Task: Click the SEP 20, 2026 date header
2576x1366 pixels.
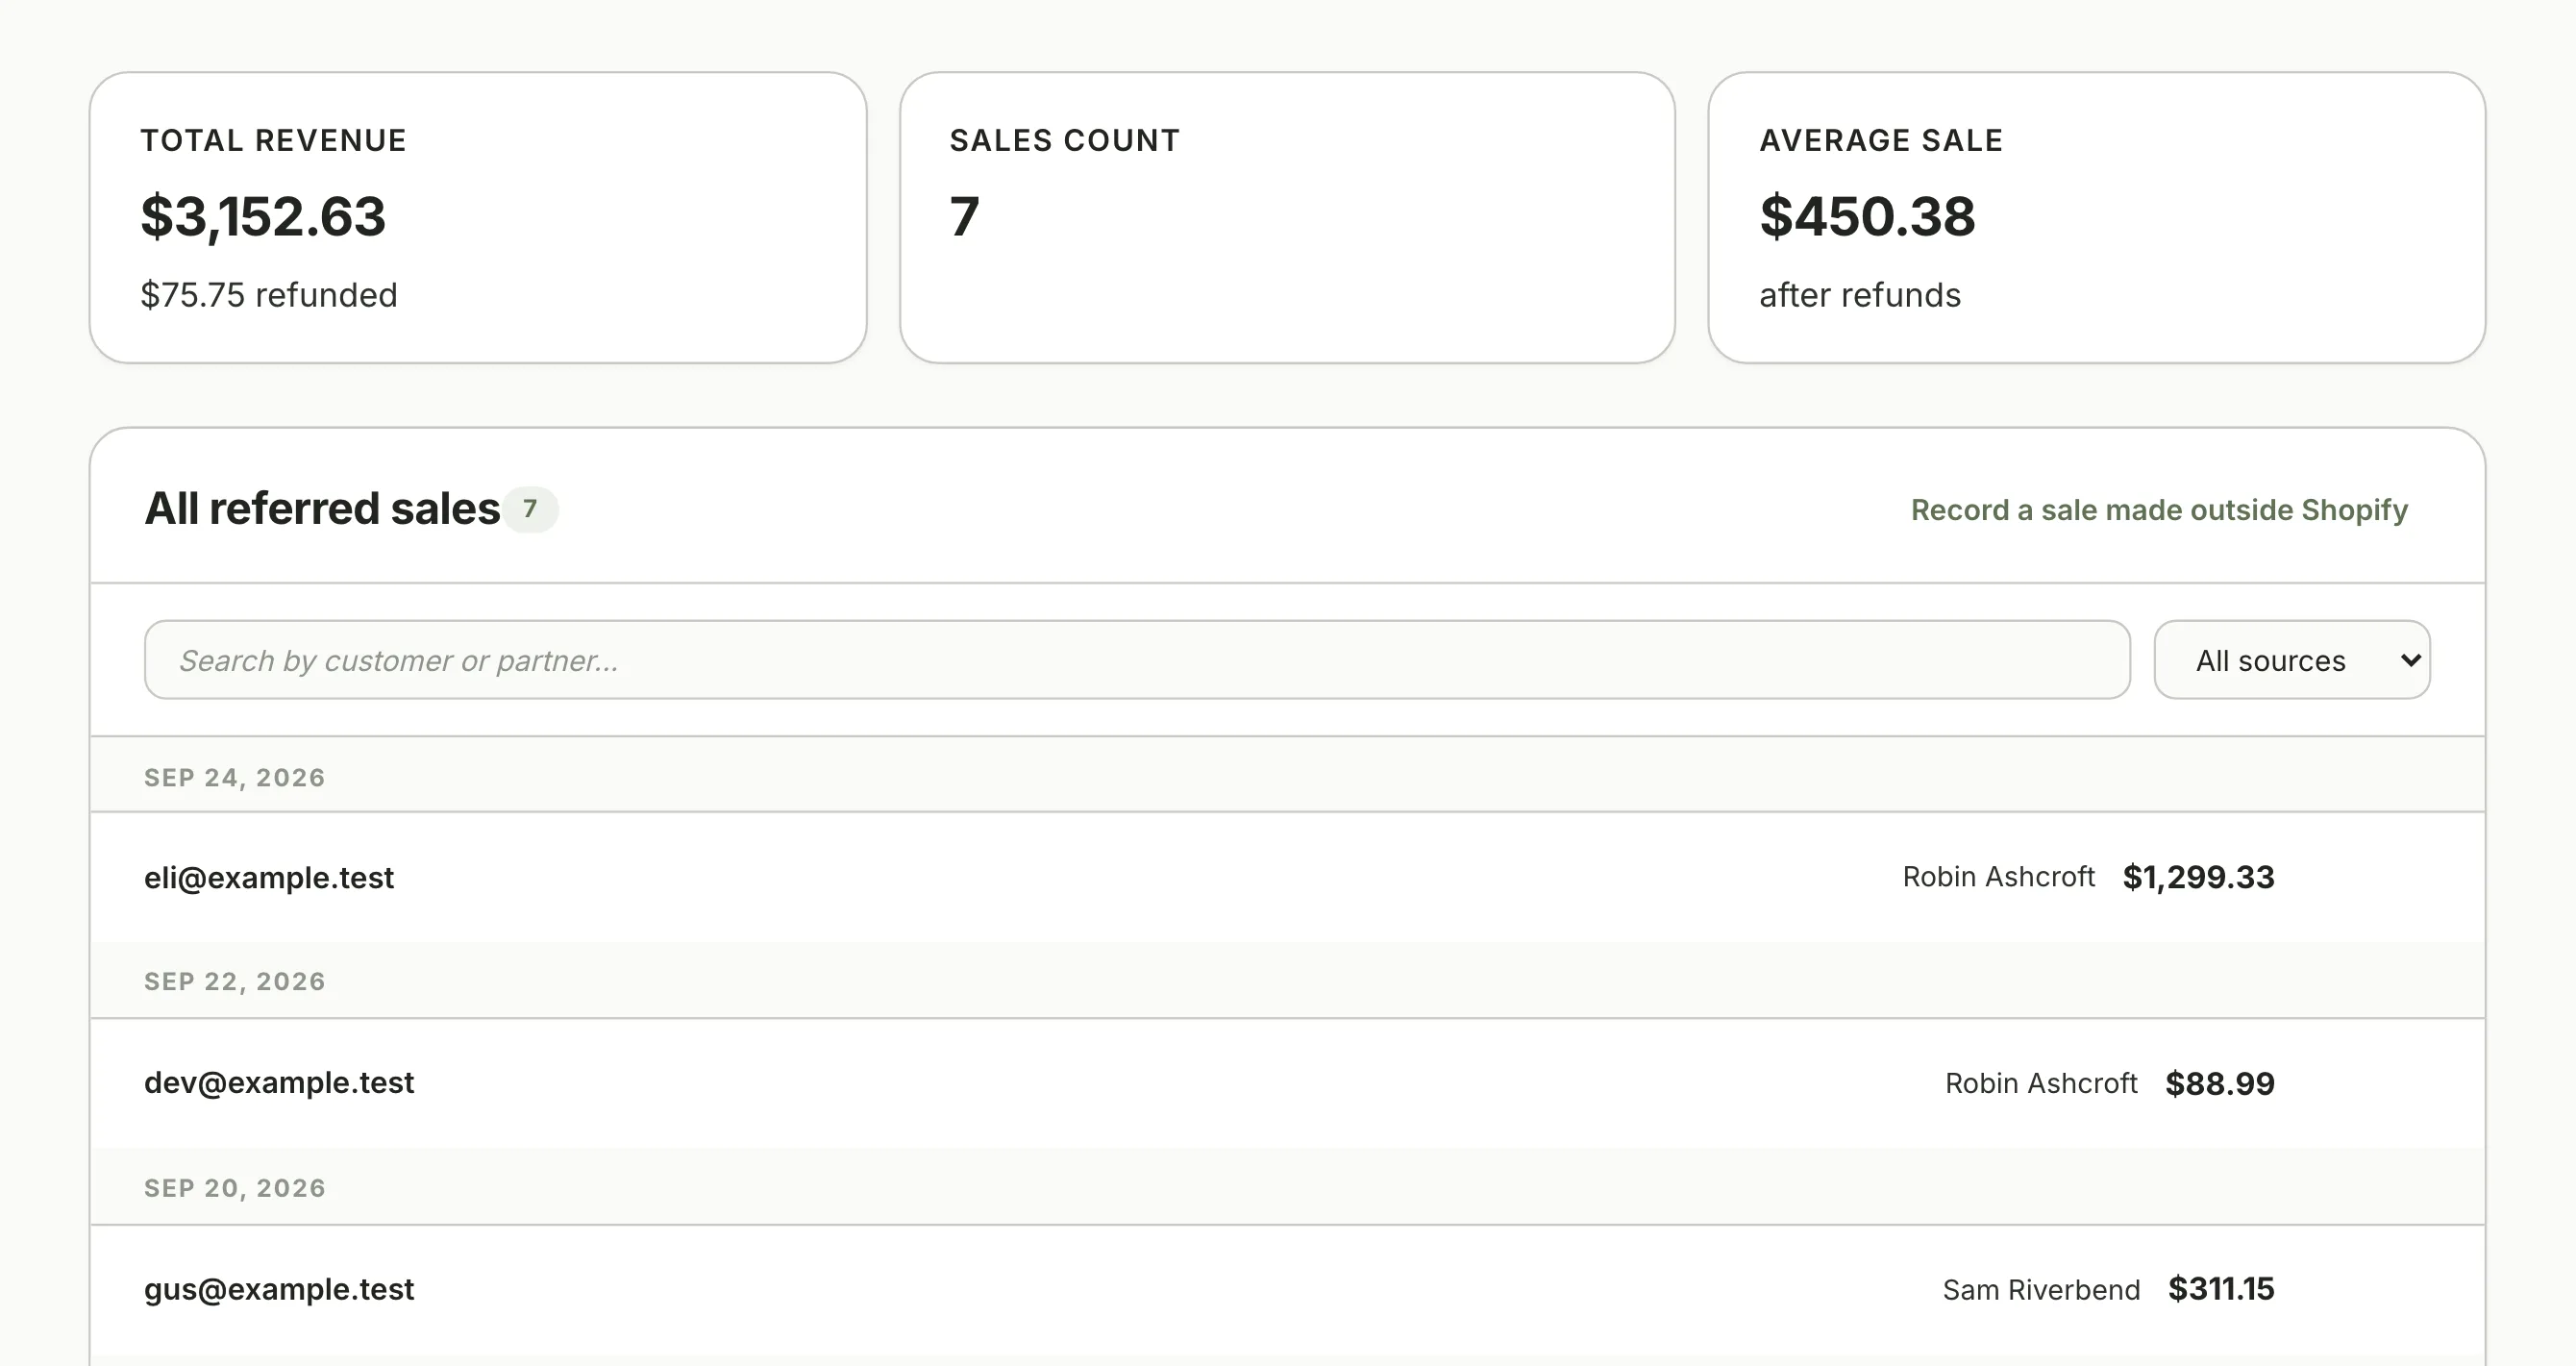Action: (x=235, y=1188)
